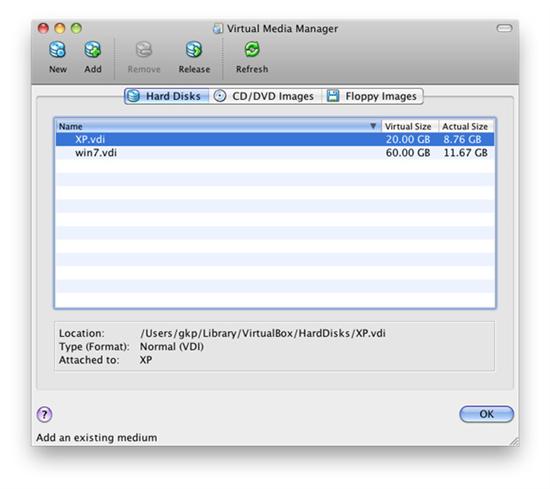
Task: Select the win7.vdi disk row
Action: (275, 153)
